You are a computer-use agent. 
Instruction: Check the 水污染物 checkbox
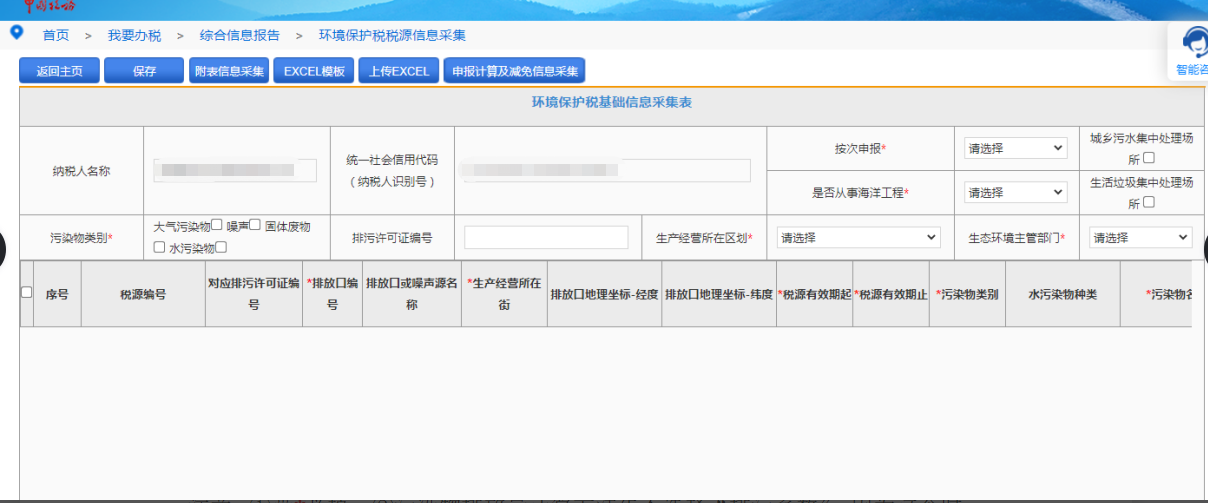tap(222, 247)
